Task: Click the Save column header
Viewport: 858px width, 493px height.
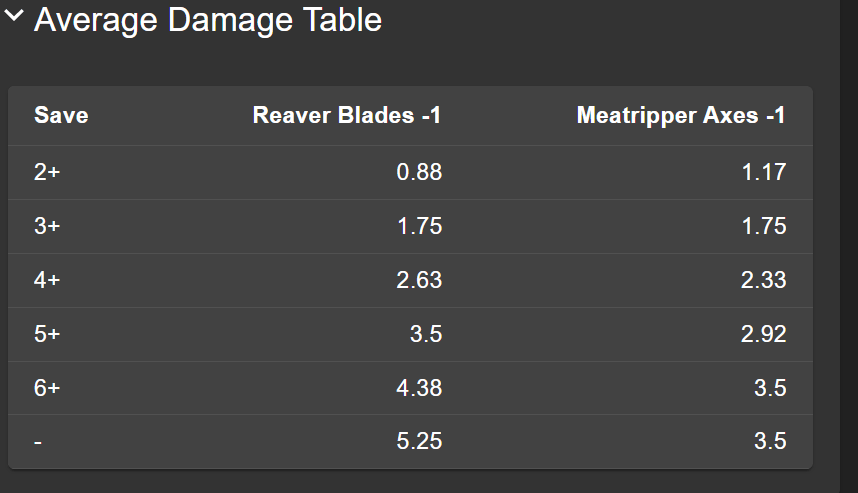Action: 61,116
